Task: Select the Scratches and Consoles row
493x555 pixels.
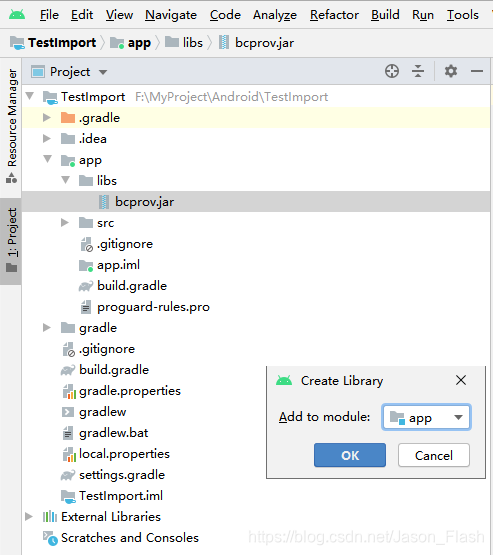Action: [x=256, y=538]
